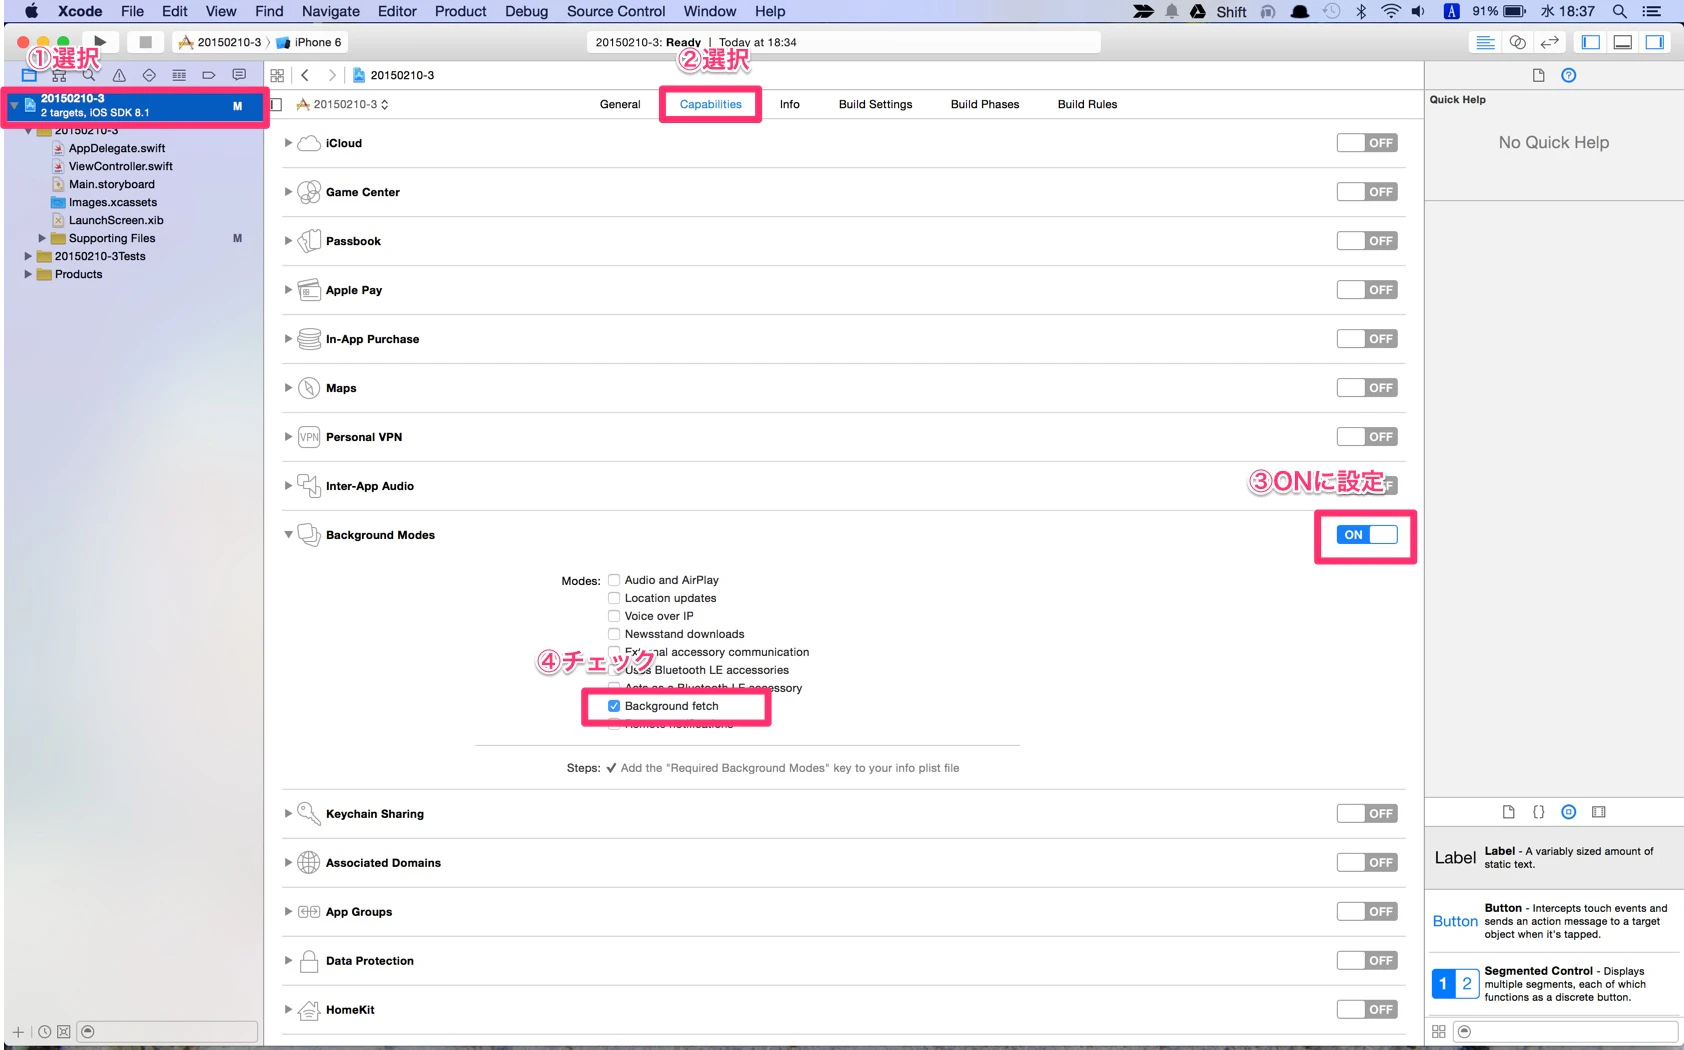1684x1050 pixels.
Task: Show the issue navigator warning icon
Action: point(119,75)
